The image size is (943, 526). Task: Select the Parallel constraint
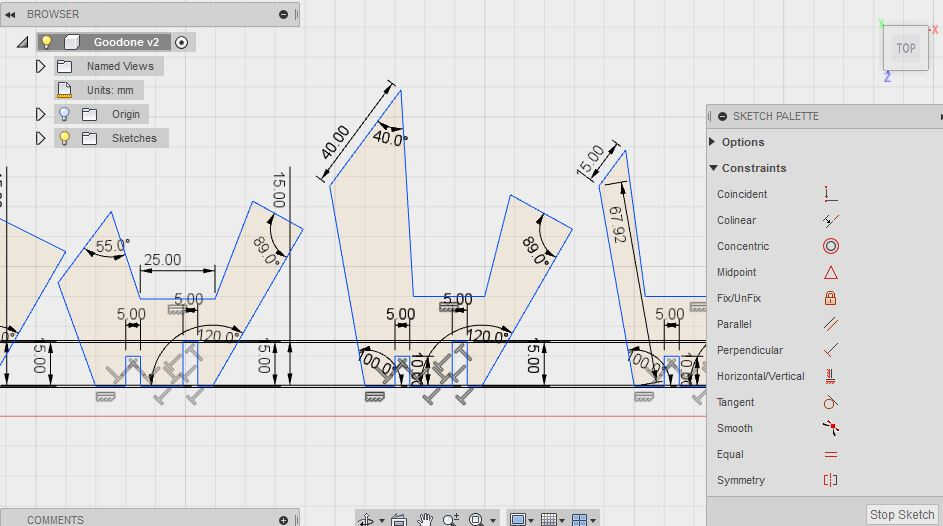click(x=831, y=324)
